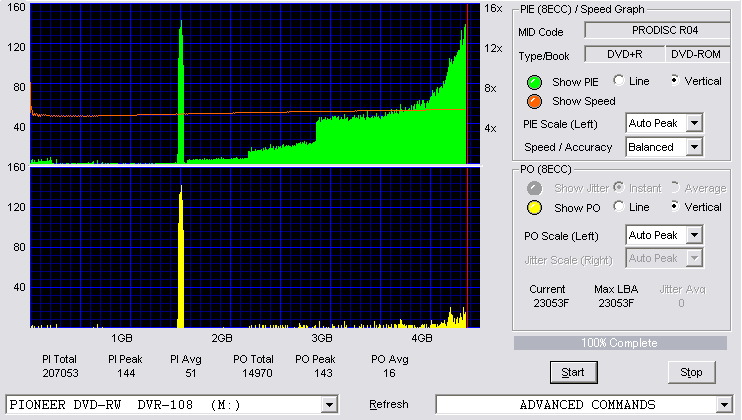Open the PO Scale (Left) dropdown

[x=694, y=235]
